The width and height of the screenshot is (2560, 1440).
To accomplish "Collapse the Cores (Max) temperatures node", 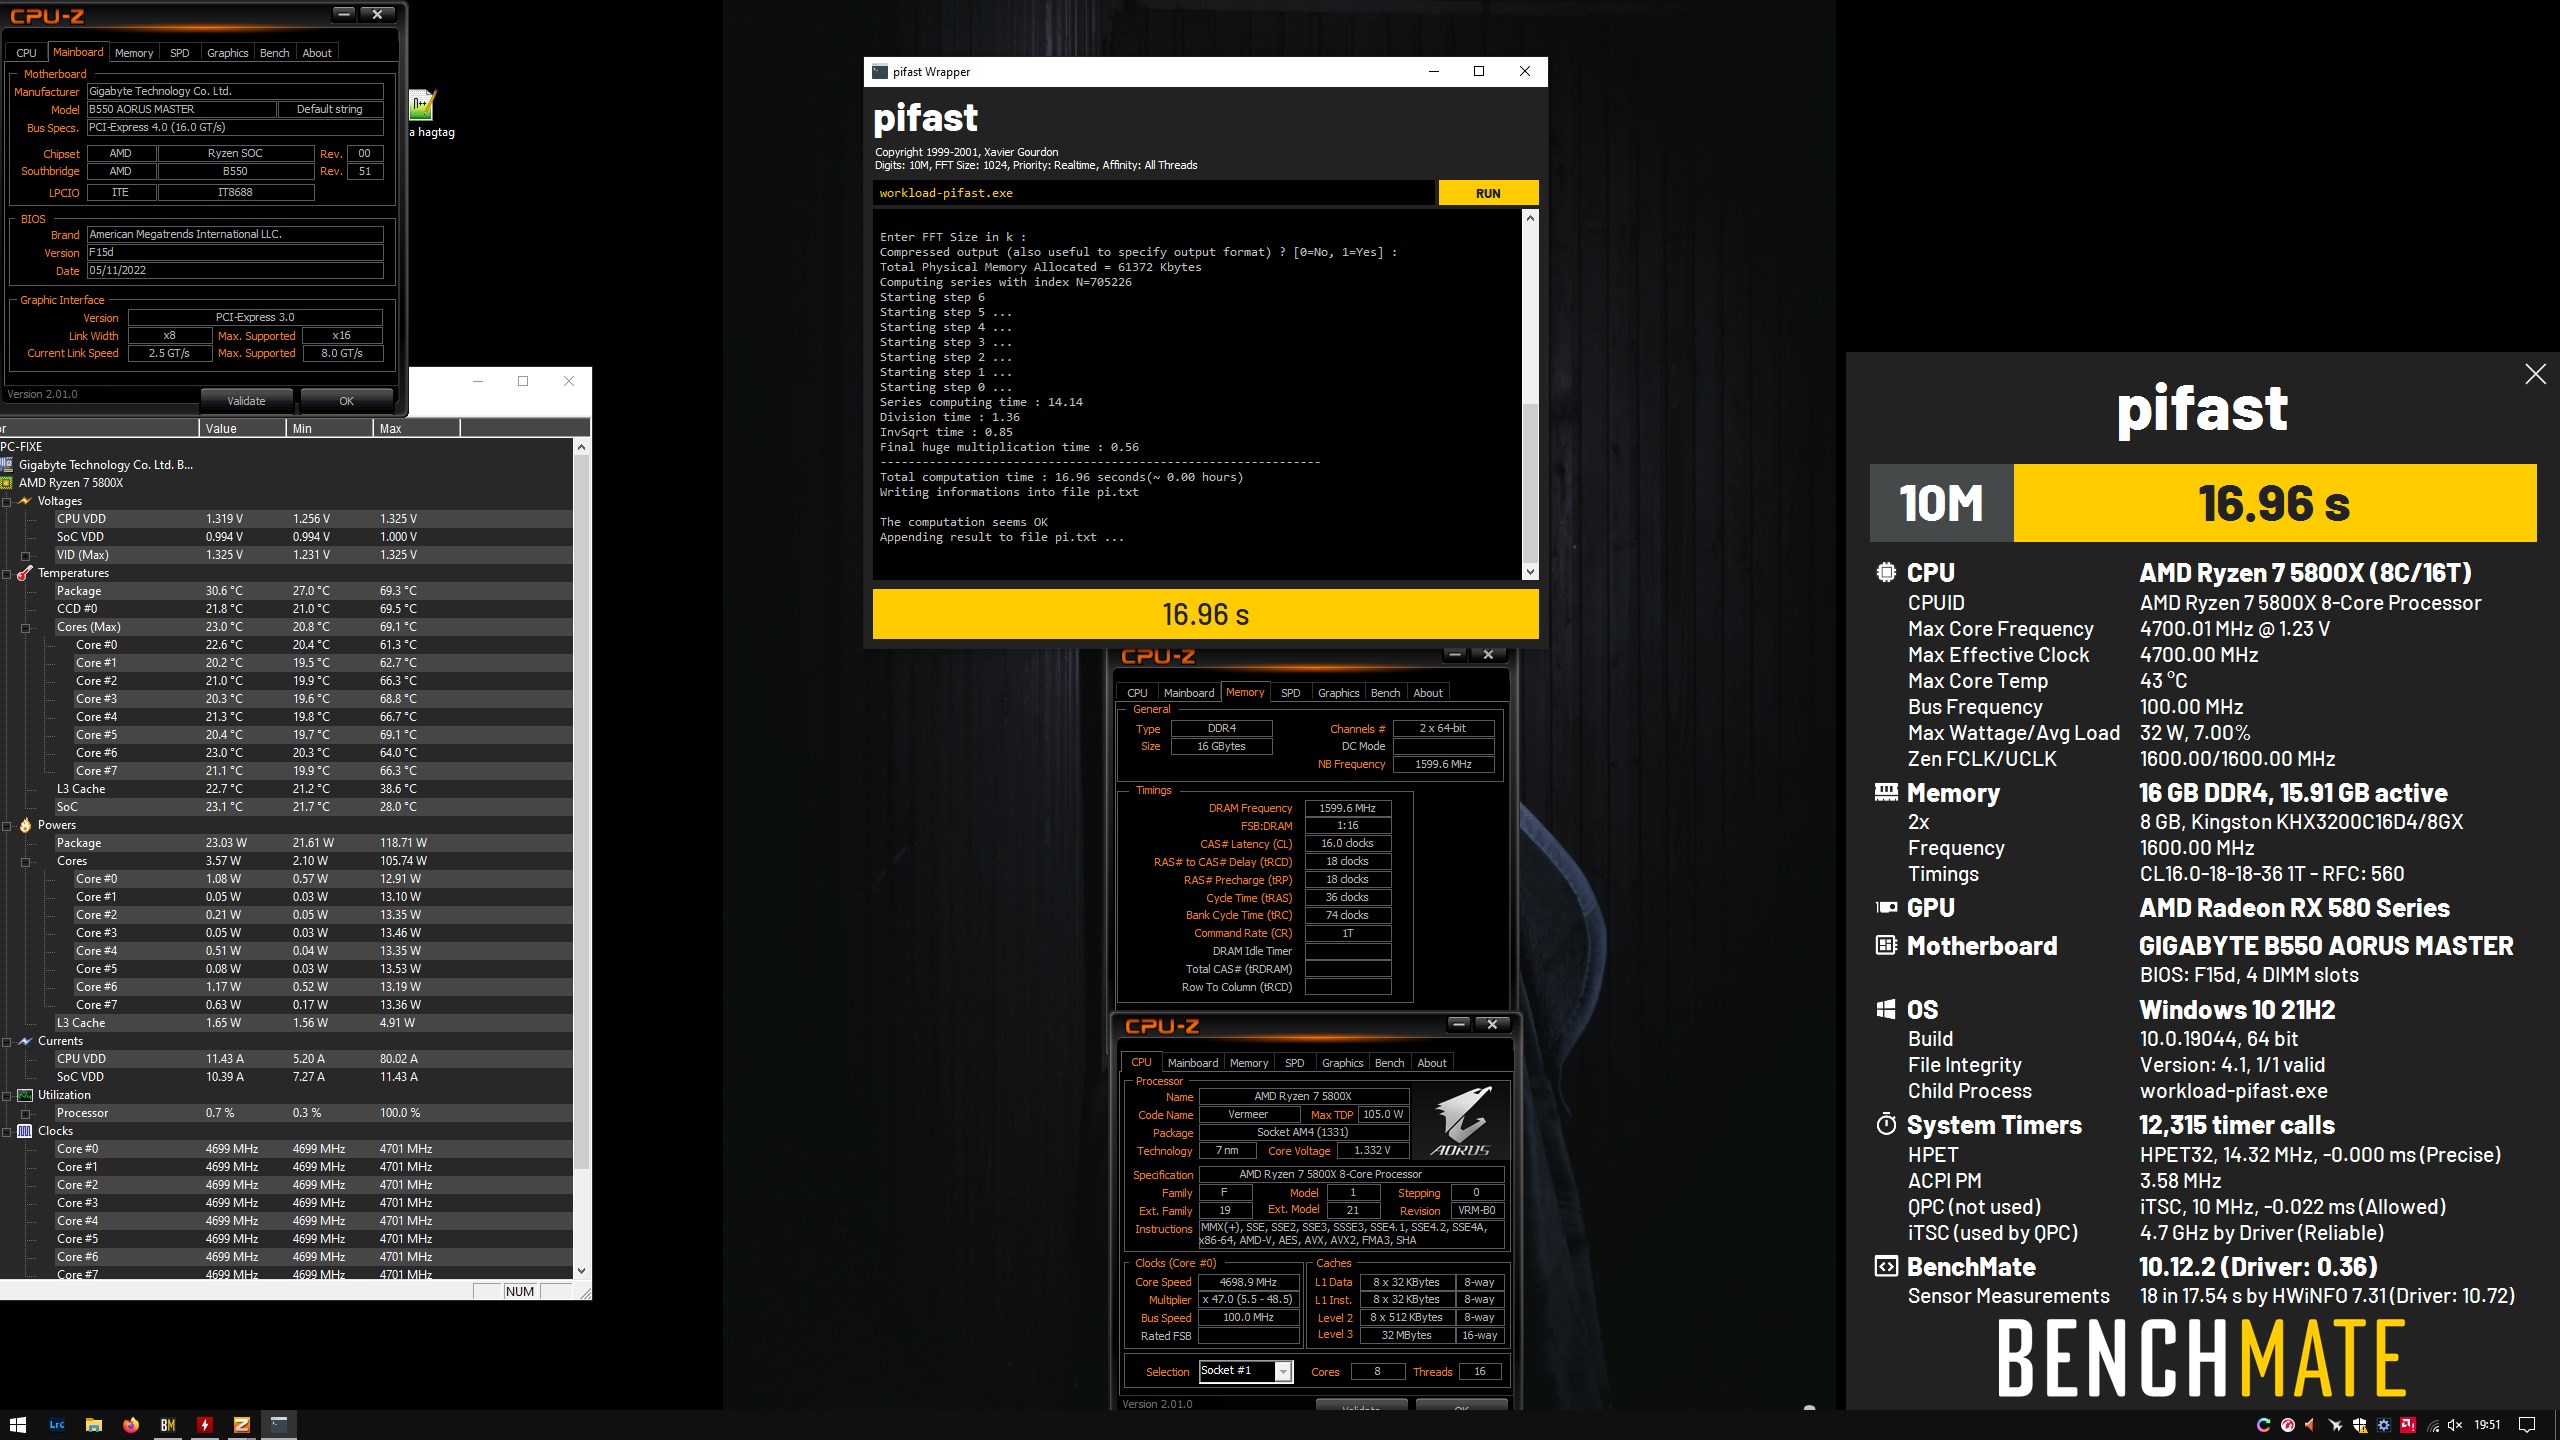I will (26, 627).
